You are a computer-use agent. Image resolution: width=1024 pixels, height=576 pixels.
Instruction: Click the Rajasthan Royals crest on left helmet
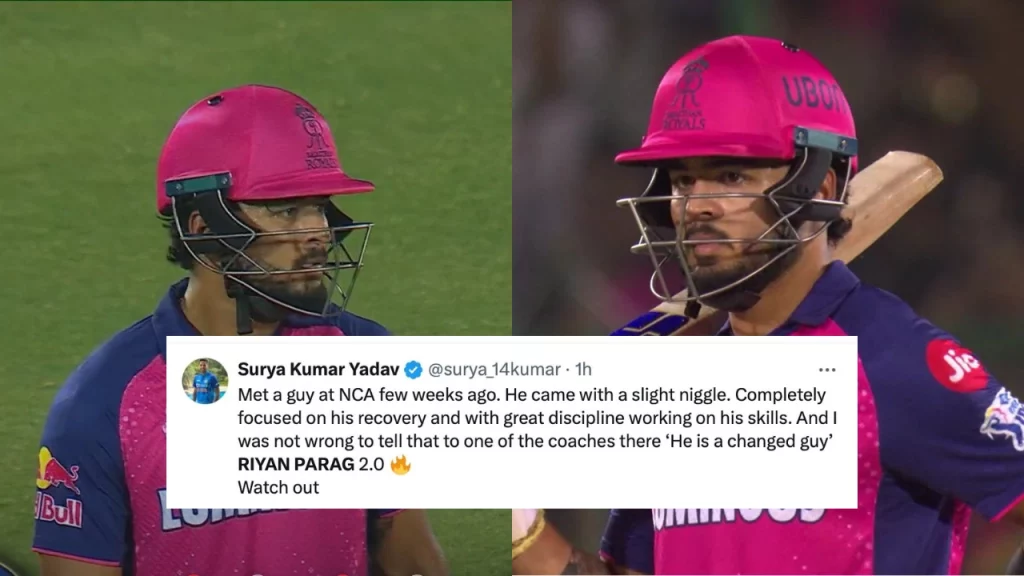pyautogui.click(x=316, y=135)
